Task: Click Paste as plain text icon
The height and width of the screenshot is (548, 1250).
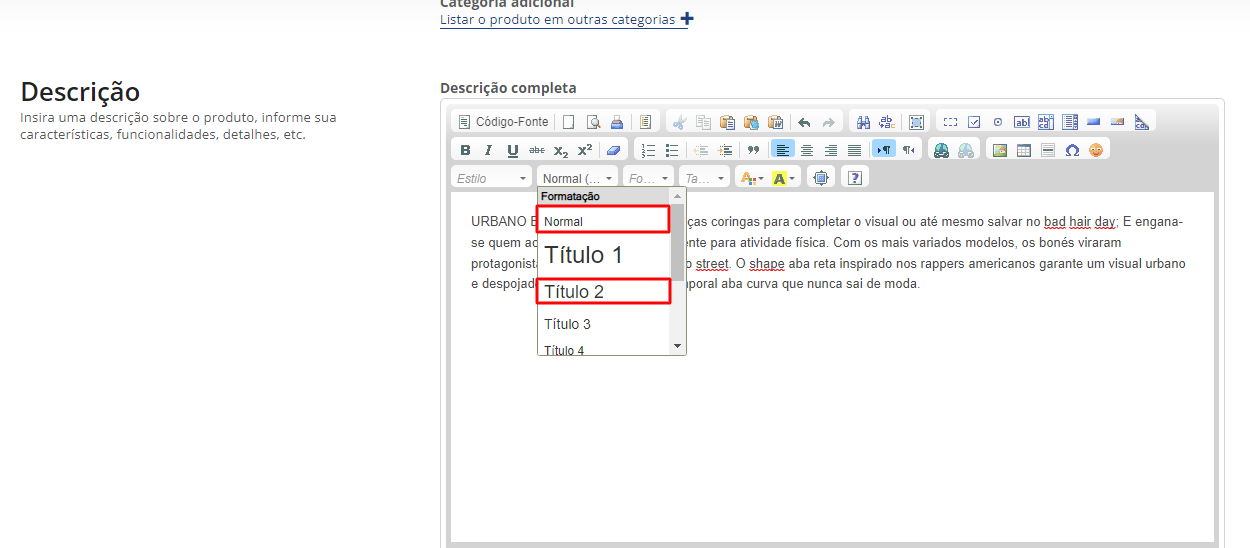Action: click(x=752, y=122)
